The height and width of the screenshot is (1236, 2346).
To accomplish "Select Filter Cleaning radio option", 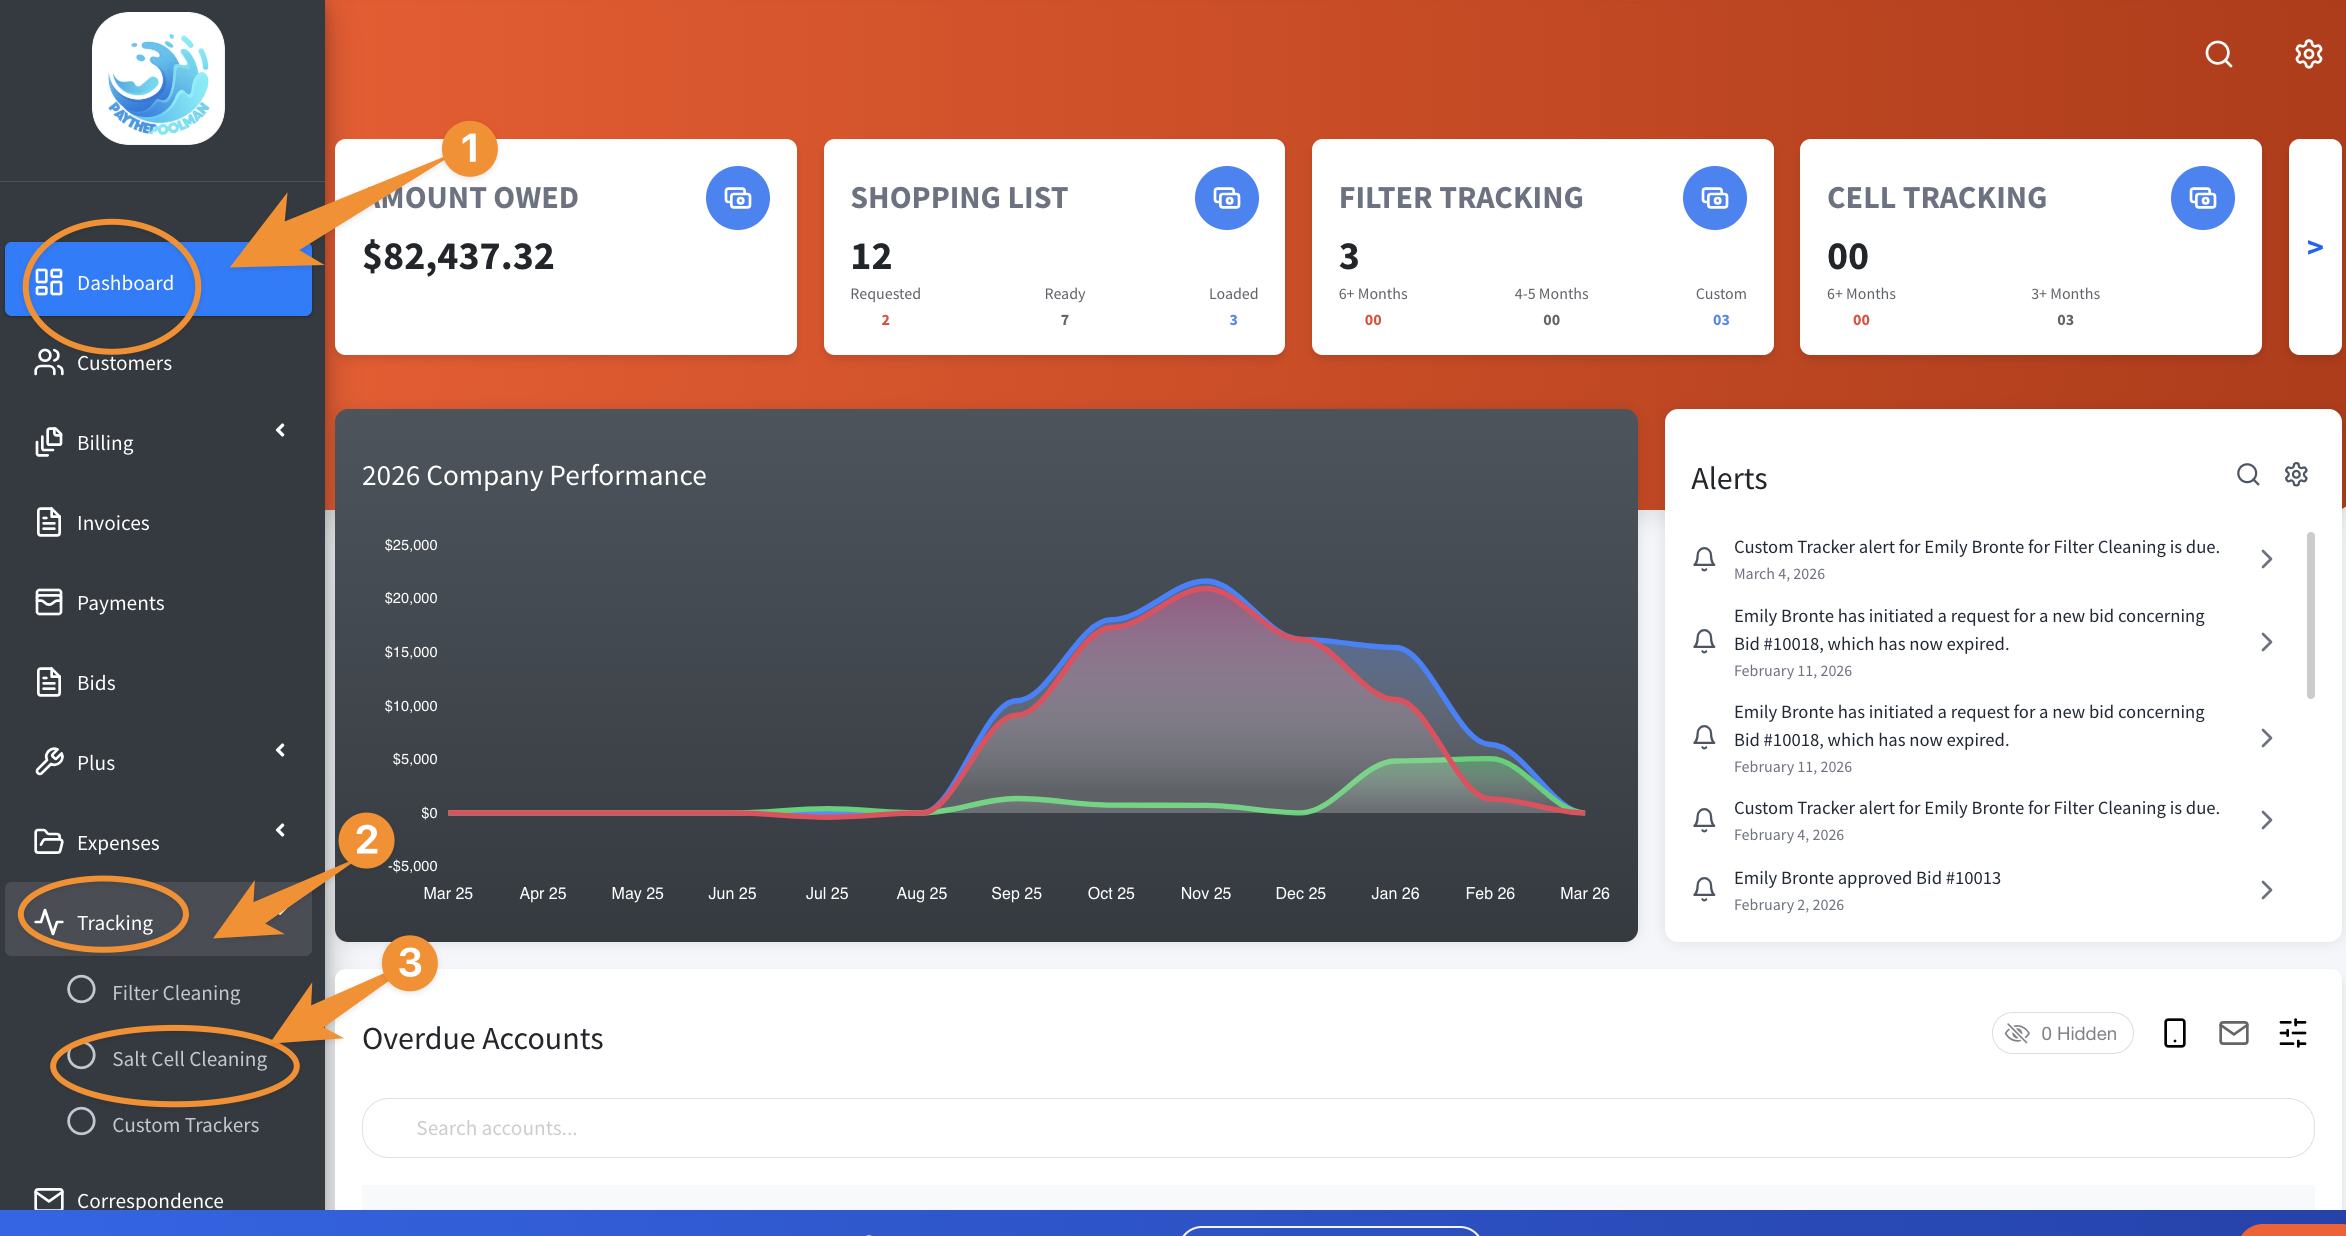I will [82, 990].
